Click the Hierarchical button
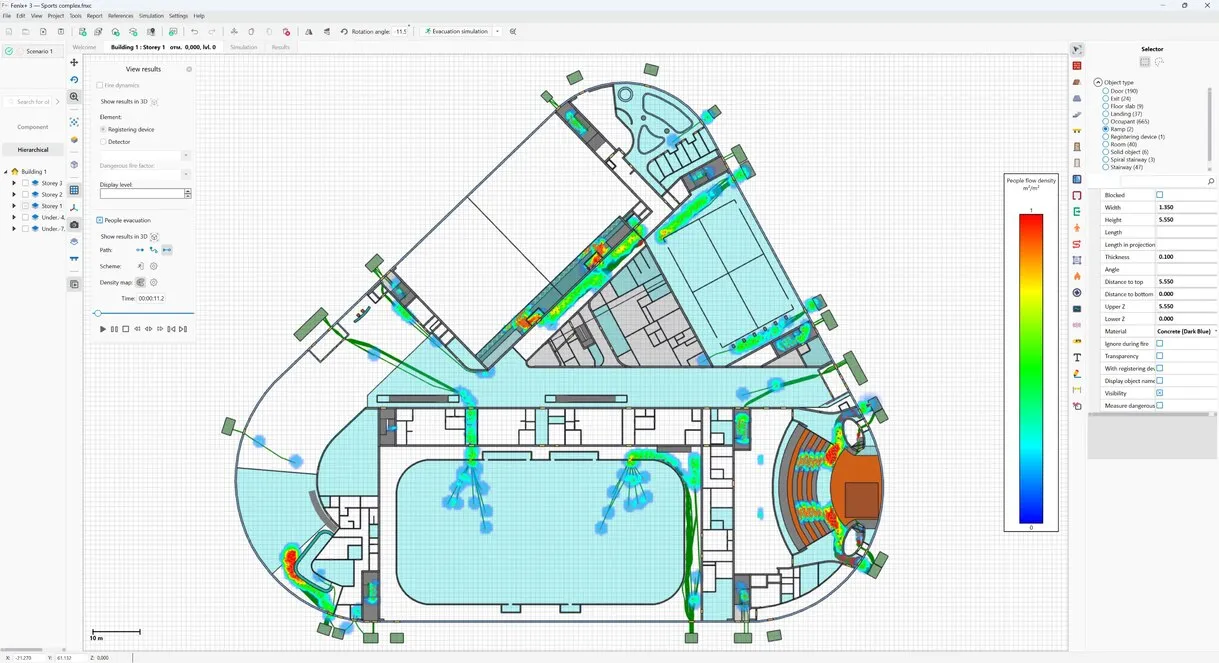Image resolution: width=1219 pixels, height=663 pixels. 33,150
